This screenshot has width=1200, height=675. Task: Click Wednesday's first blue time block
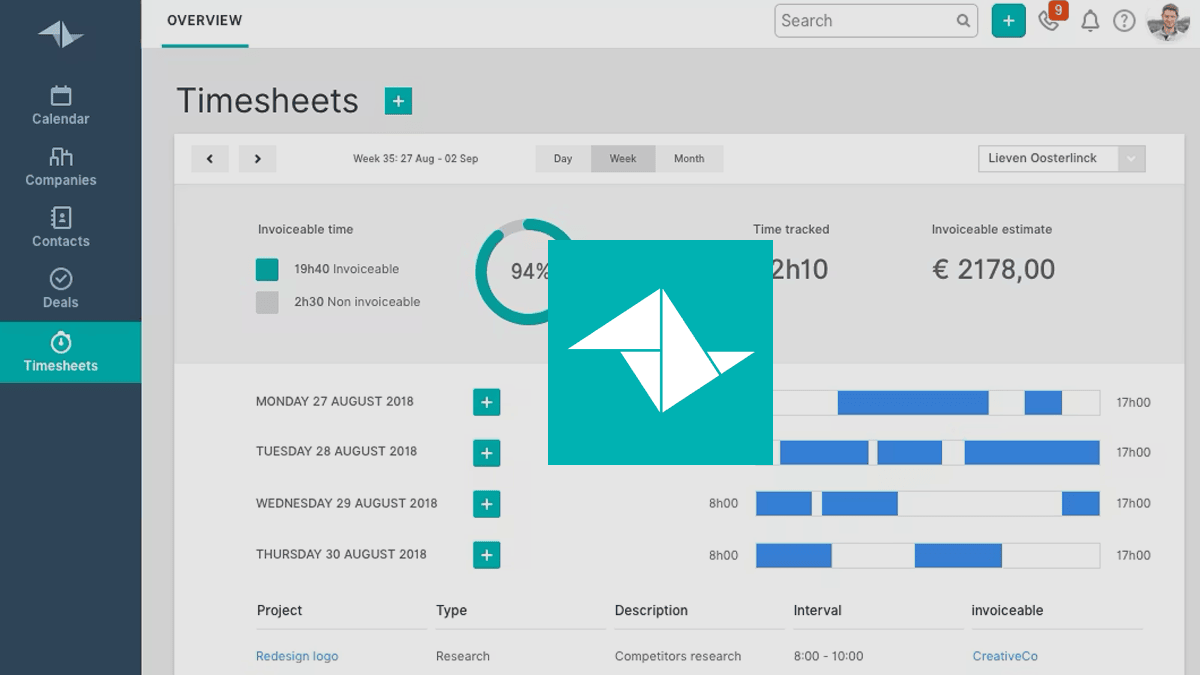pos(784,503)
